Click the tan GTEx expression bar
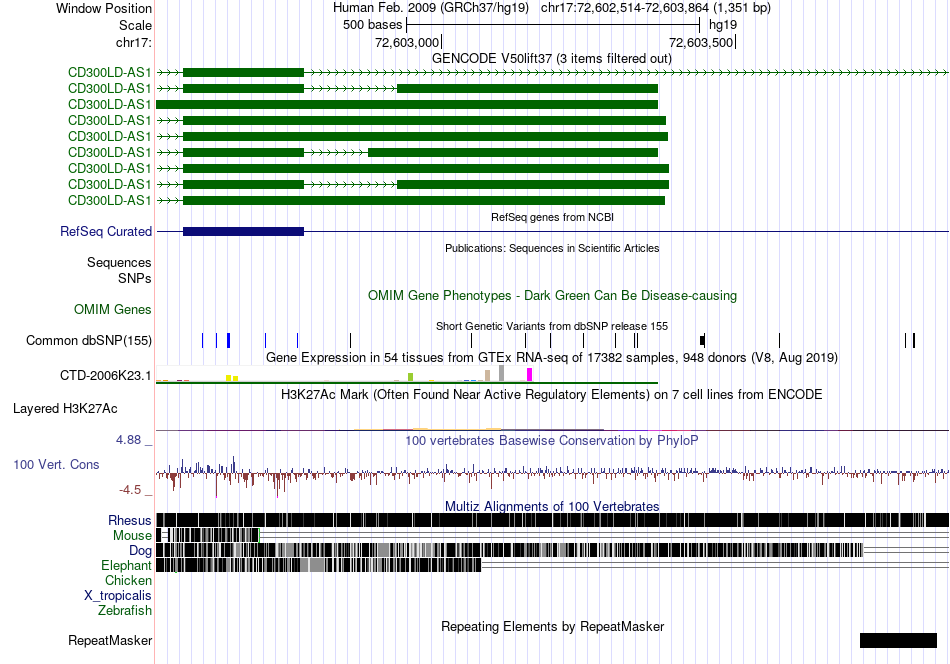Screen dimensions: 950x664 487,376
